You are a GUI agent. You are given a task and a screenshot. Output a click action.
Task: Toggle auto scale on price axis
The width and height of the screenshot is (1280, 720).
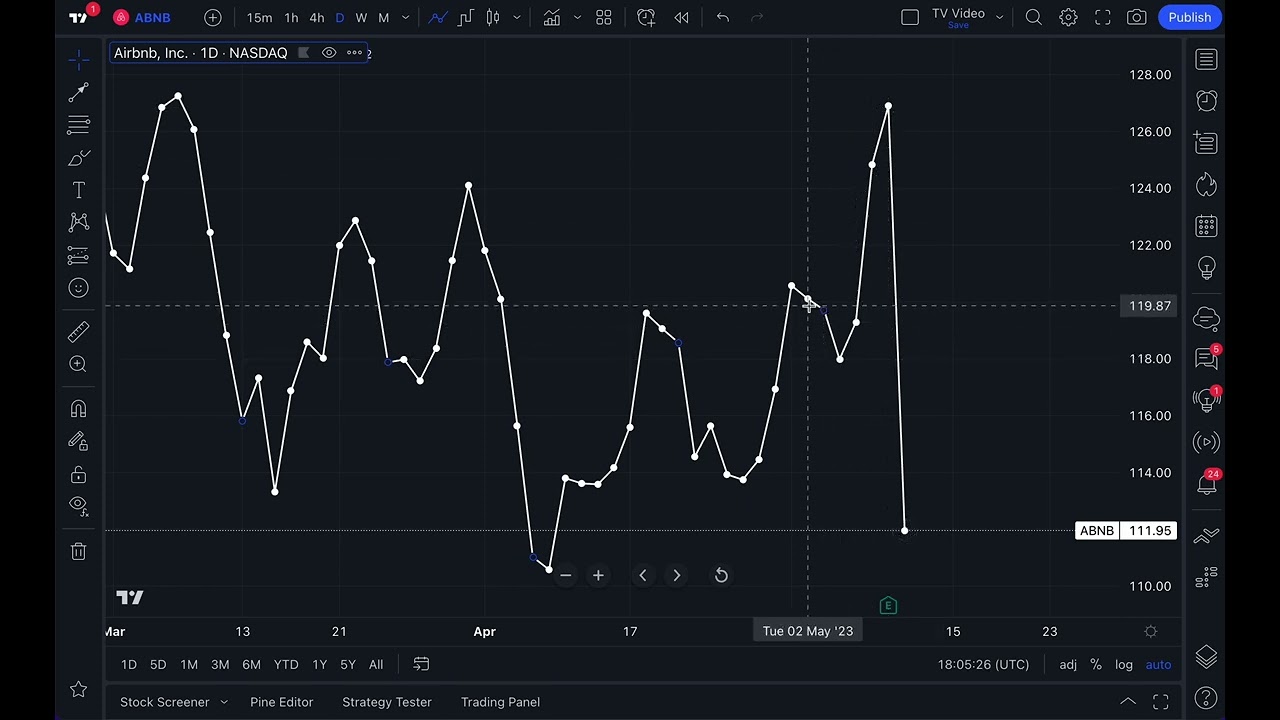(1158, 665)
